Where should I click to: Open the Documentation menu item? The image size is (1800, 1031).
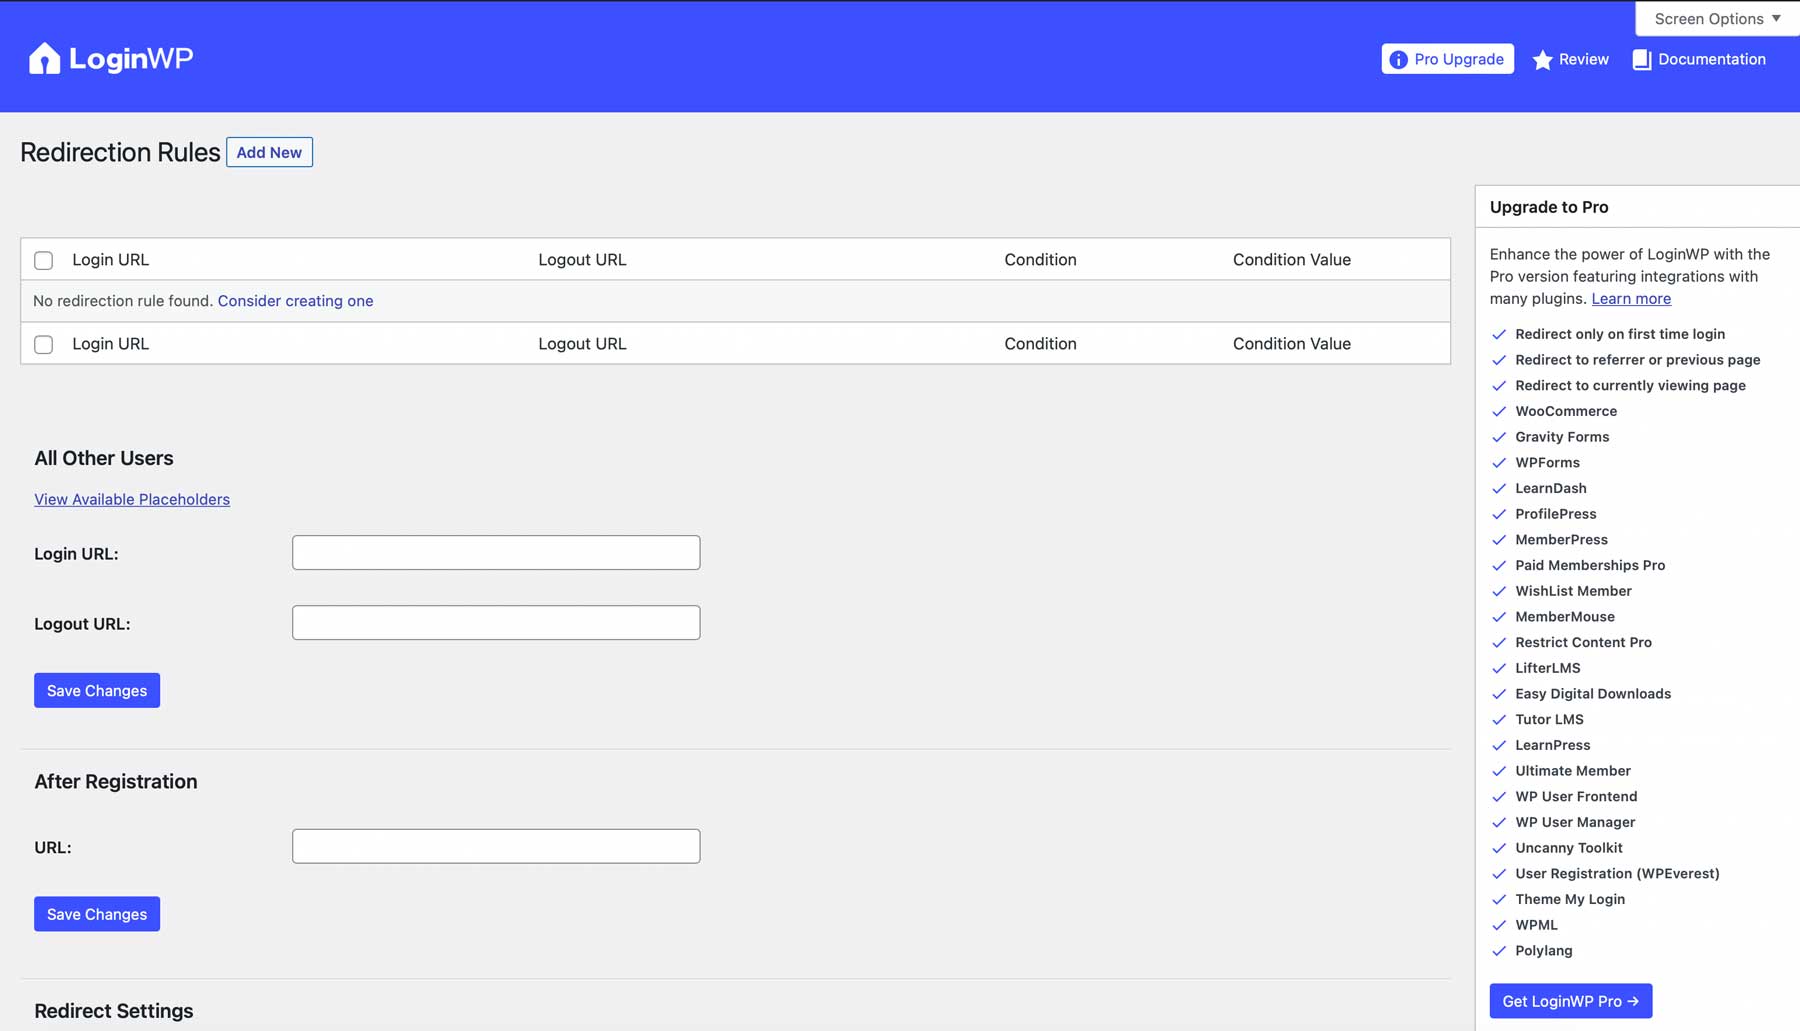click(1711, 59)
